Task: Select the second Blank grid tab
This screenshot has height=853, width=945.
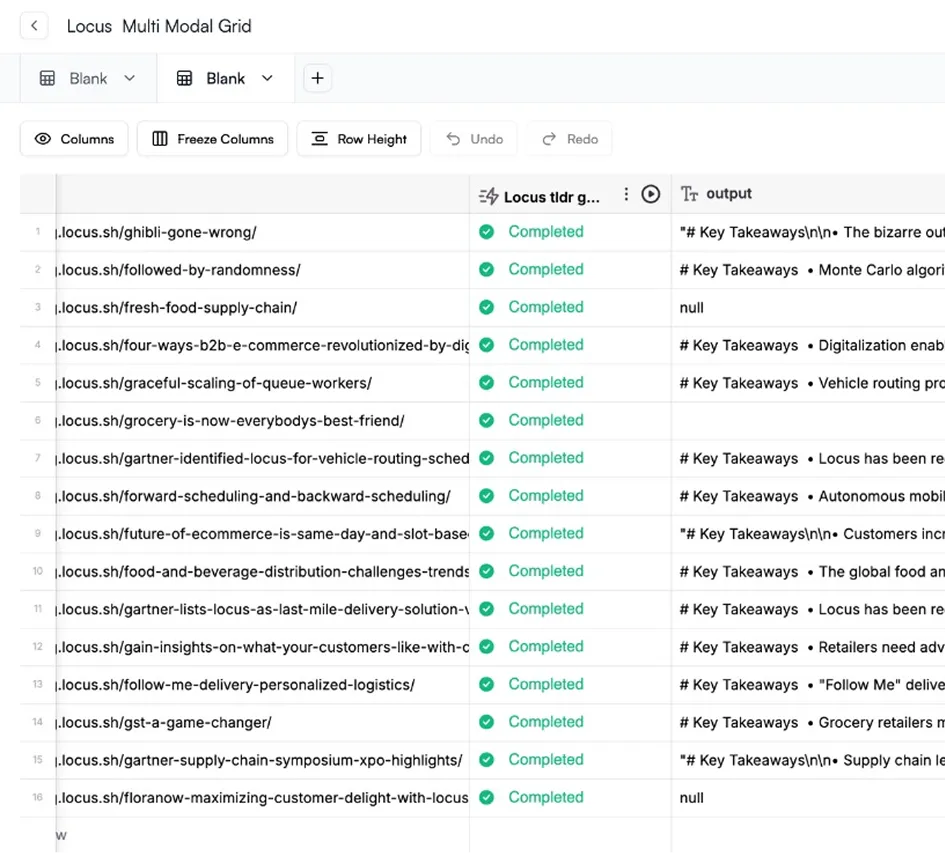Action: click(225, 78)
